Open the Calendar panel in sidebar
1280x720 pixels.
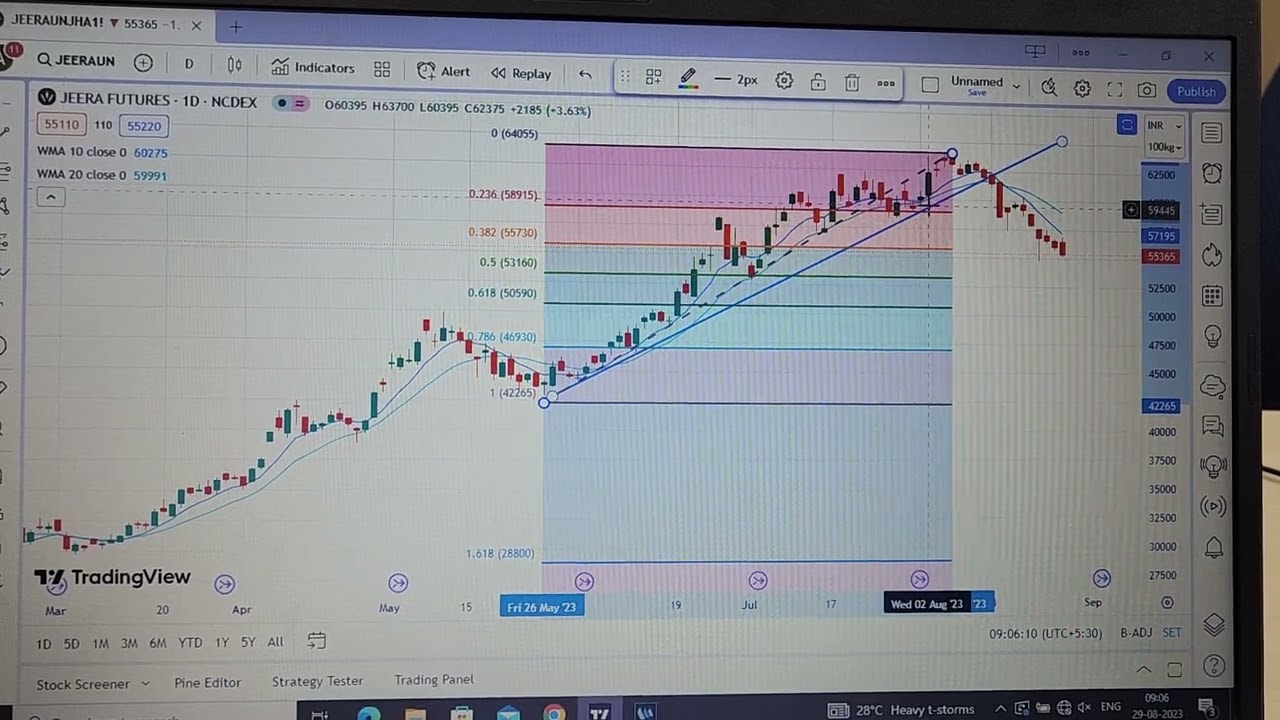pyautogui.click(x=1212, y=296)
